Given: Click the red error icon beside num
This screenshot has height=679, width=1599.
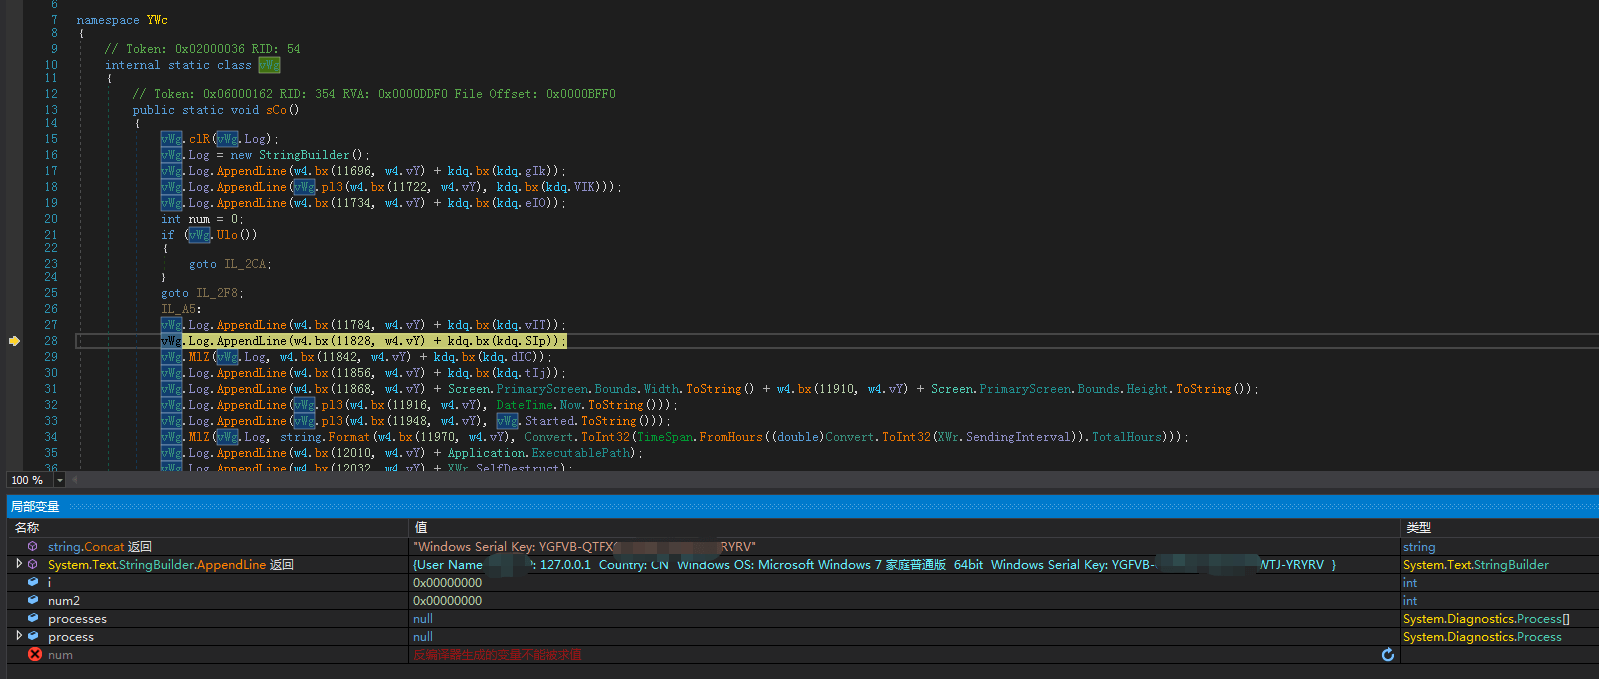Looking at the screenshot, I should [35, 655].
